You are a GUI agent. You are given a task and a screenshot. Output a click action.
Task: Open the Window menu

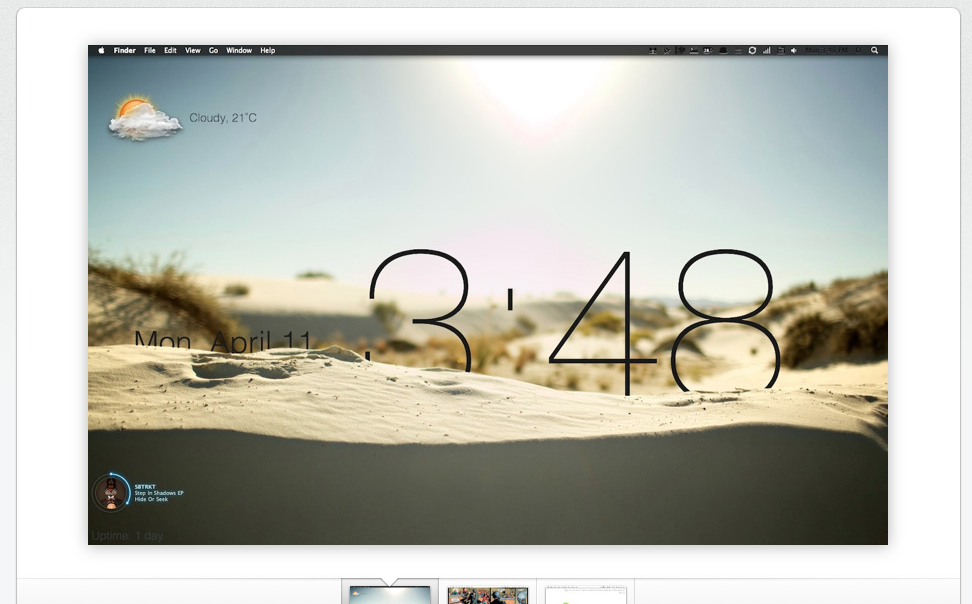click(x=239, y=51)
